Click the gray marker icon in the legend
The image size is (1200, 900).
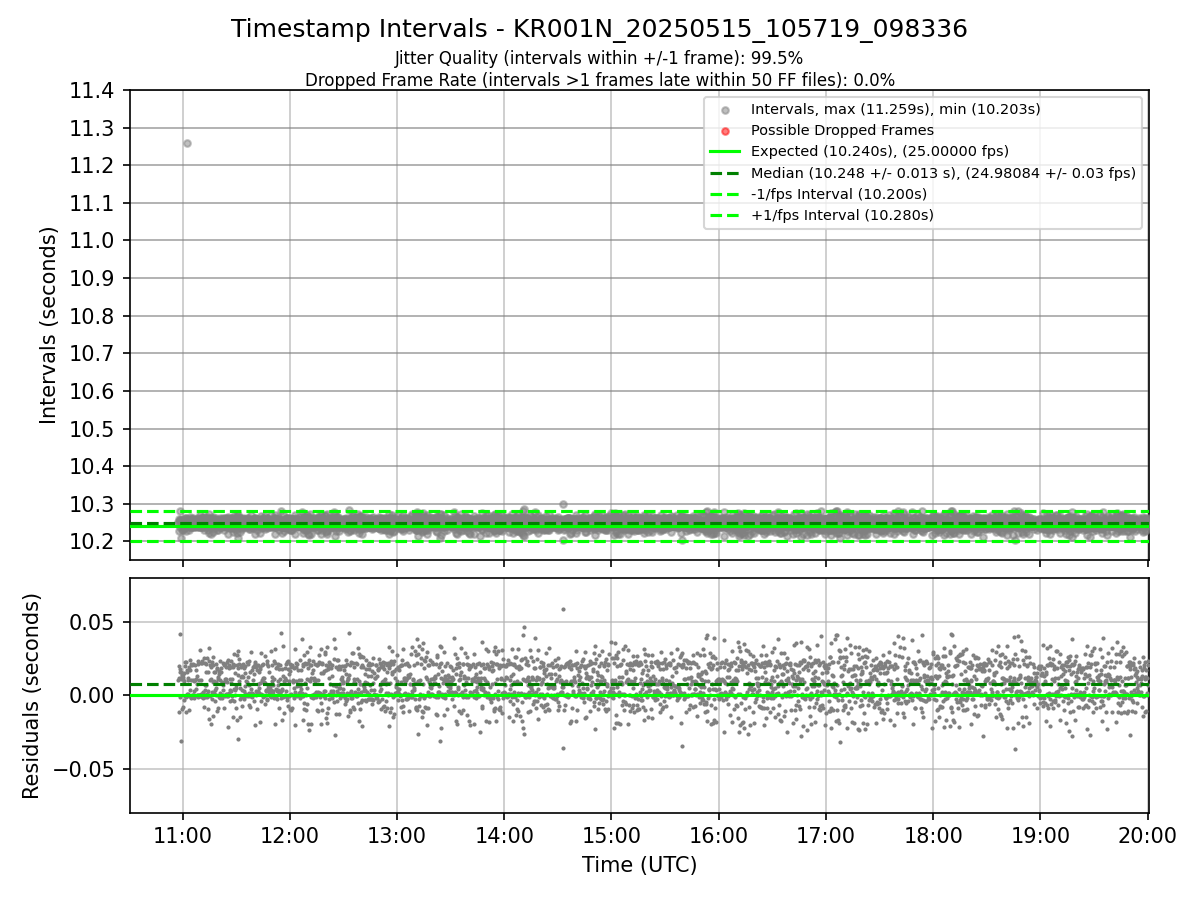tap(725, 110)
